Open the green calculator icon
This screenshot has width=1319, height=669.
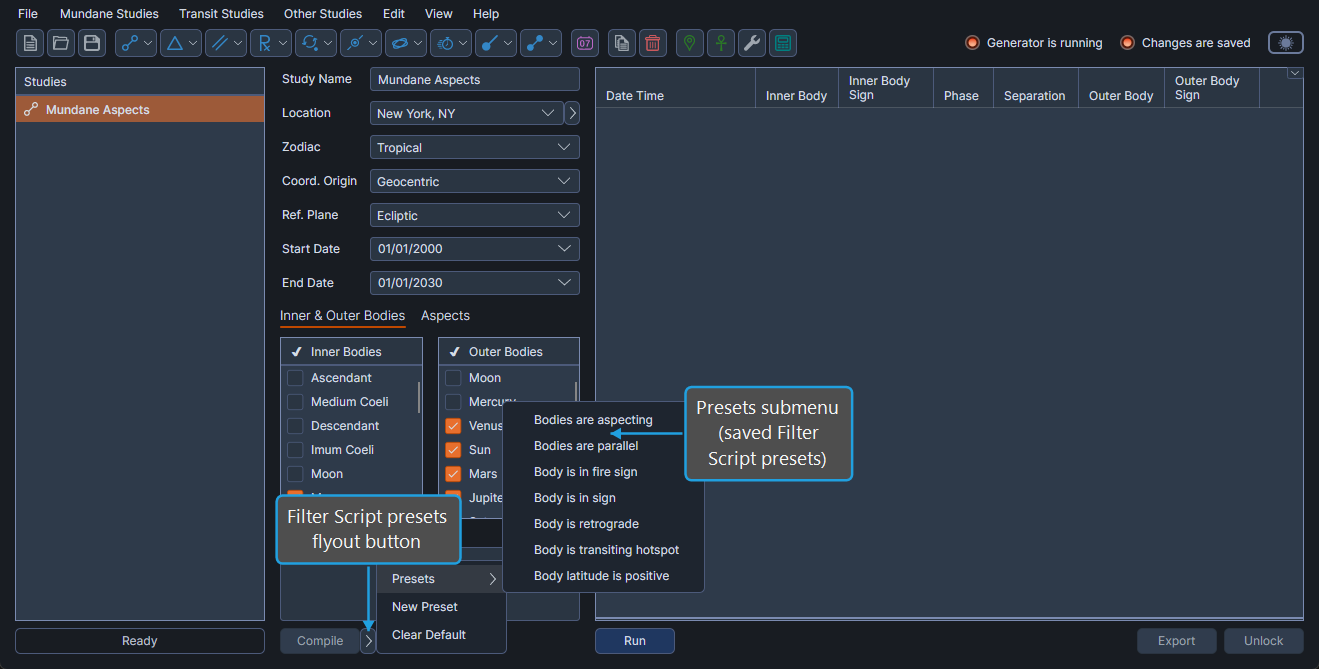[783, 43]
